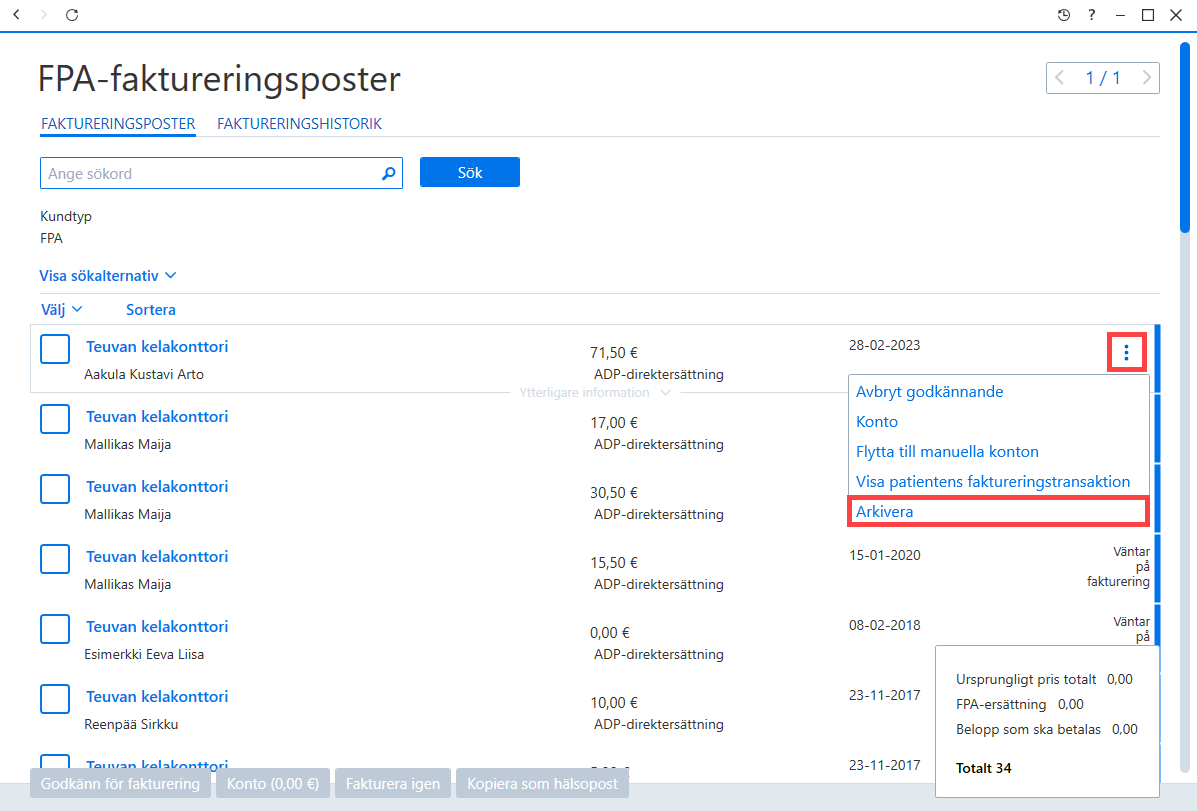
Task: Choose Konto from the context menu
Action: tap(876, 422)
